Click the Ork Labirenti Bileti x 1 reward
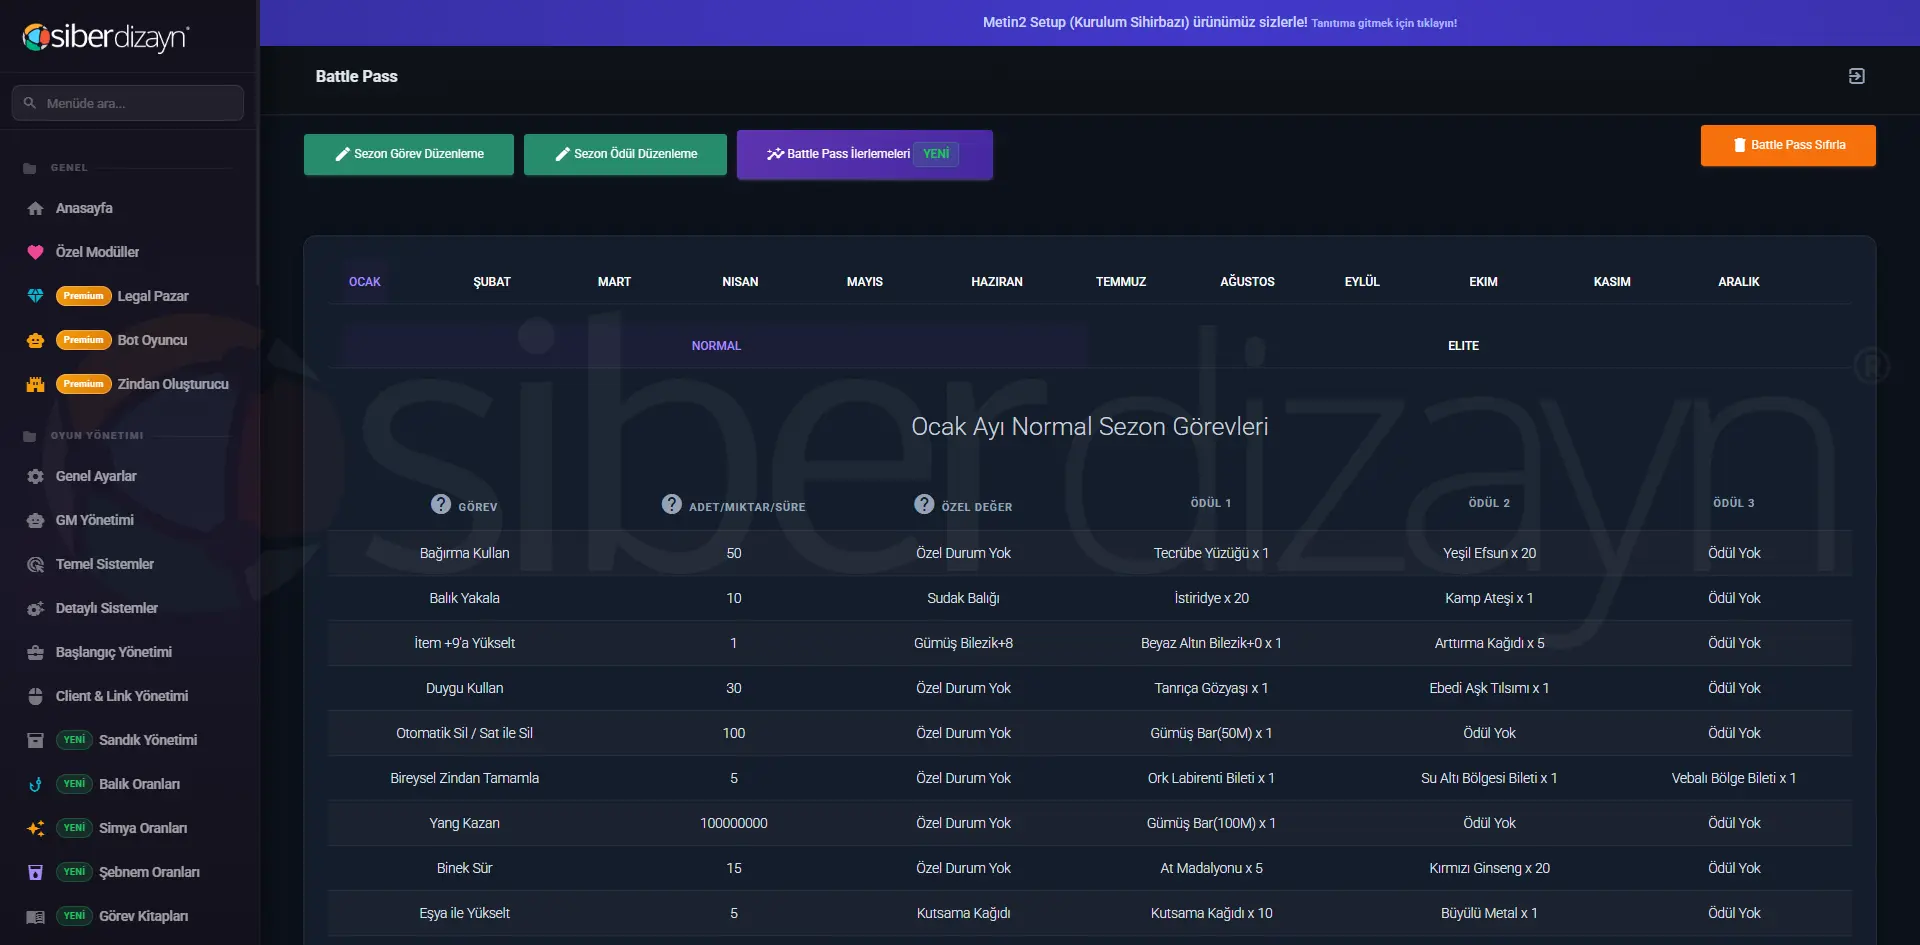The width and height of the screenshot is (1920, 945). tap(1211, 778)
